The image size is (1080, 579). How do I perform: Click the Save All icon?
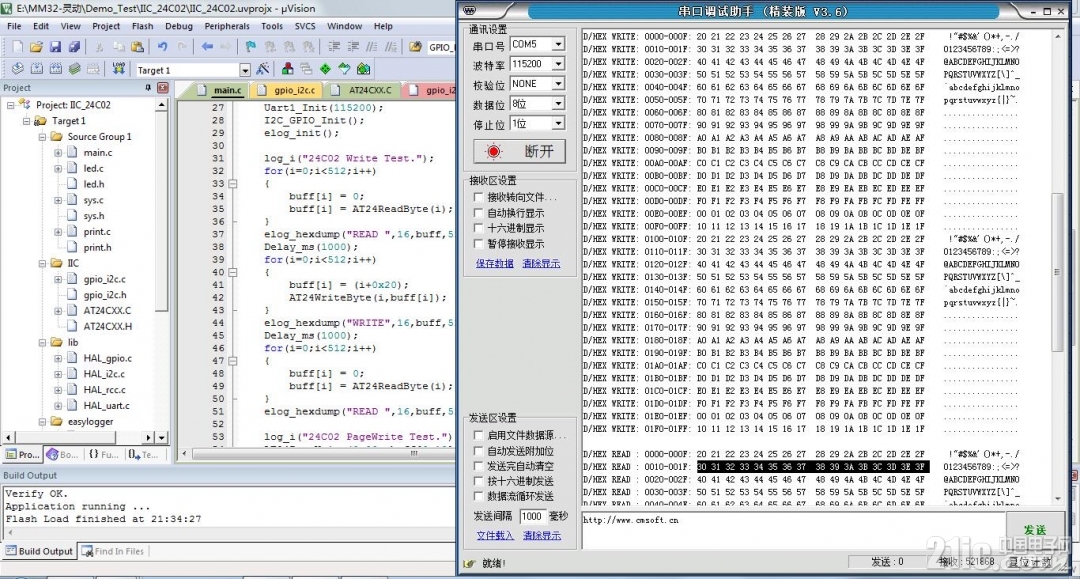(x=74, y=47)
